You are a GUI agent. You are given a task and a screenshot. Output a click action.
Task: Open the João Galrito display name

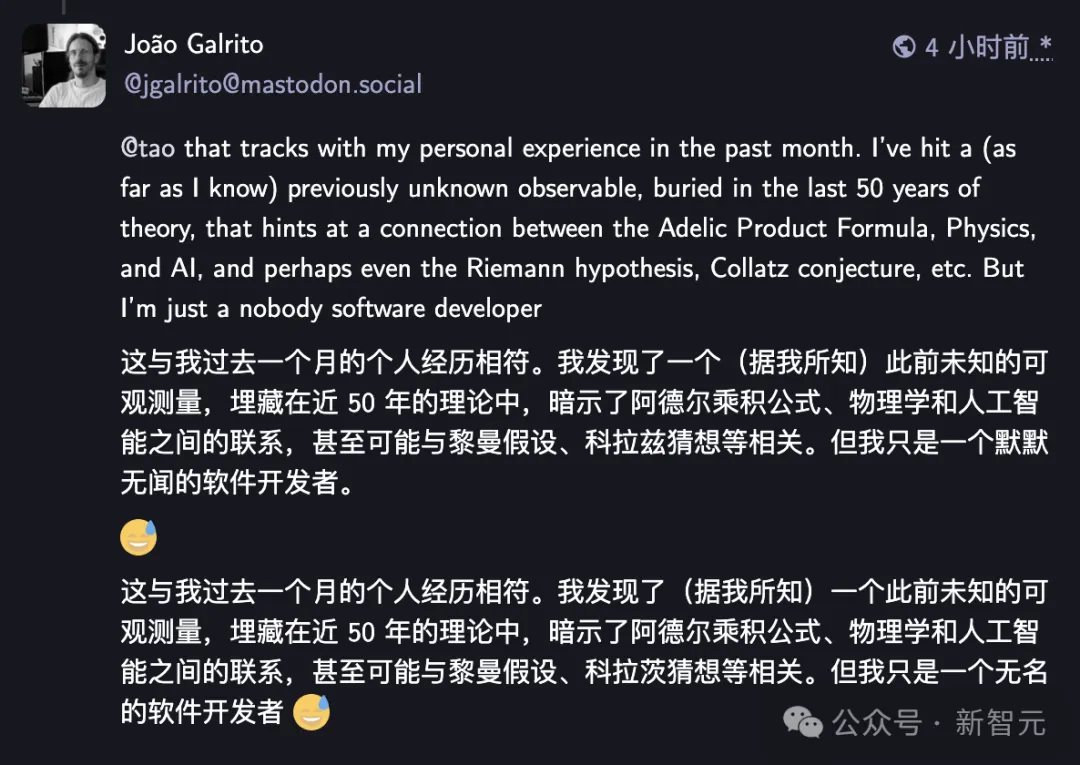pos(194,45)
